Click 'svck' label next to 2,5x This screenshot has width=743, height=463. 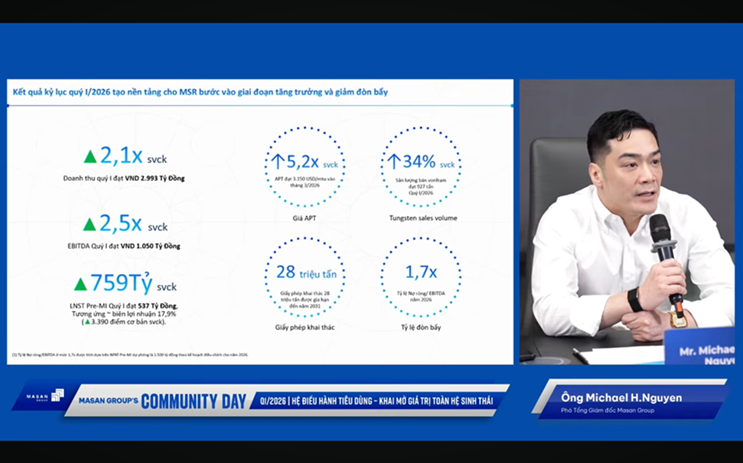[158, 227]
